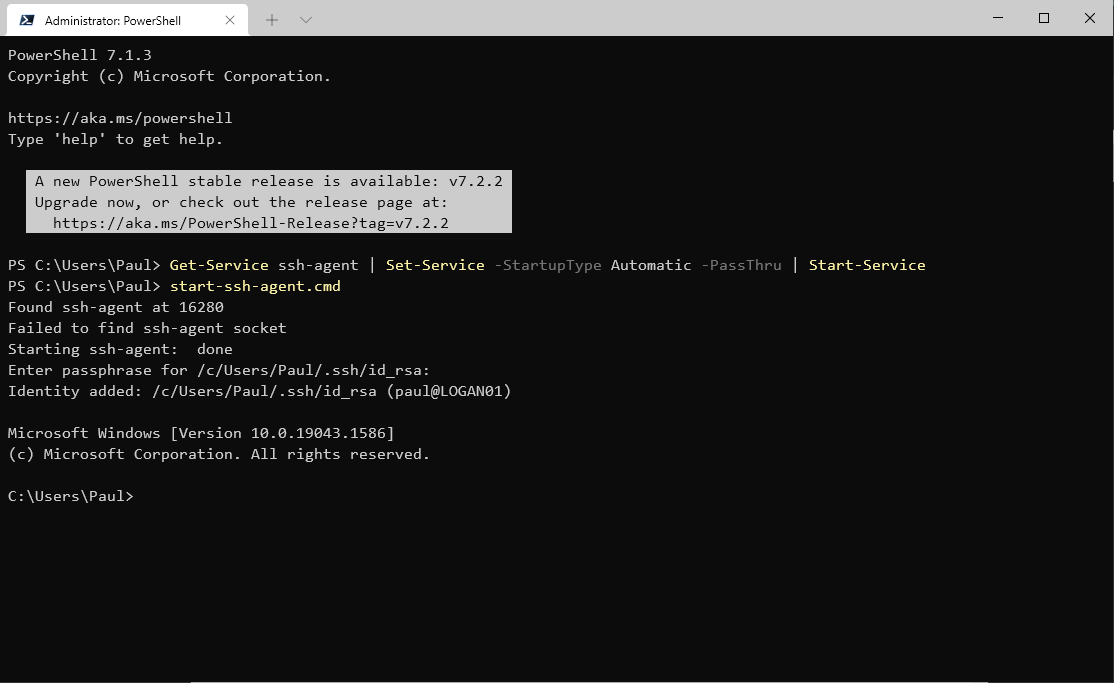Open the tab dropdown chevron menu
This screenshot has height=683, width=1114.
(x=305, y=18)
